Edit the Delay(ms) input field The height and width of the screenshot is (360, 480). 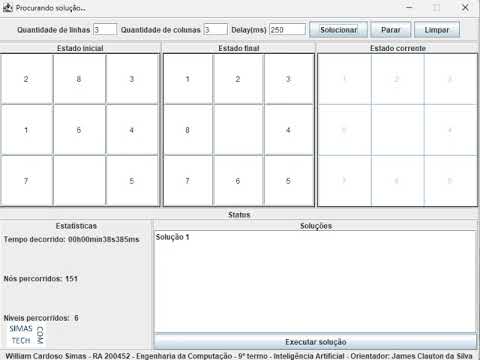click(x=287, y=30)
